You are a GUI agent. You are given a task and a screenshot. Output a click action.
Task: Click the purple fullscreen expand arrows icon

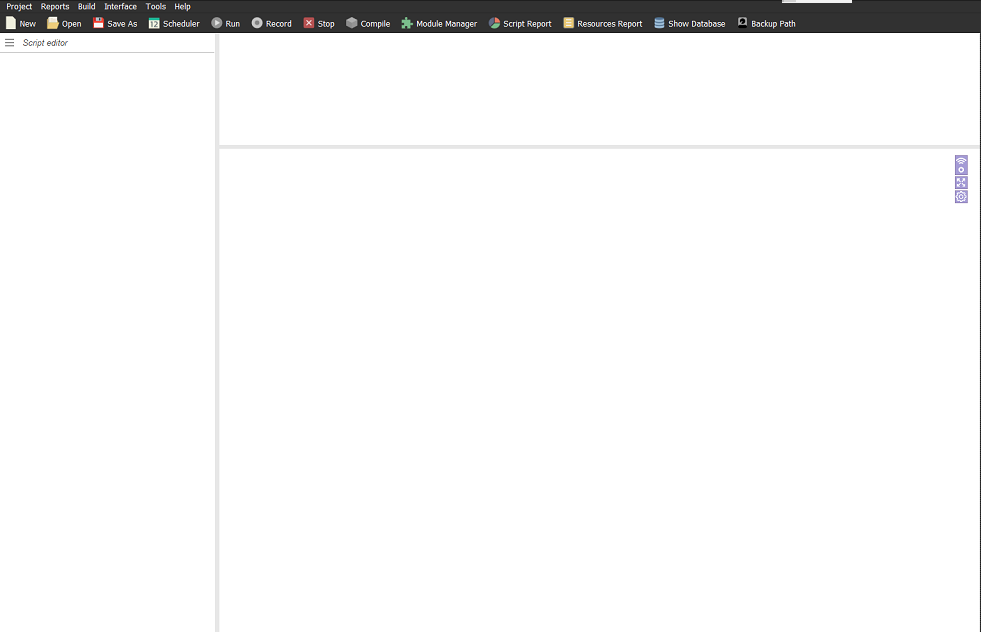(x=961, y=183)
